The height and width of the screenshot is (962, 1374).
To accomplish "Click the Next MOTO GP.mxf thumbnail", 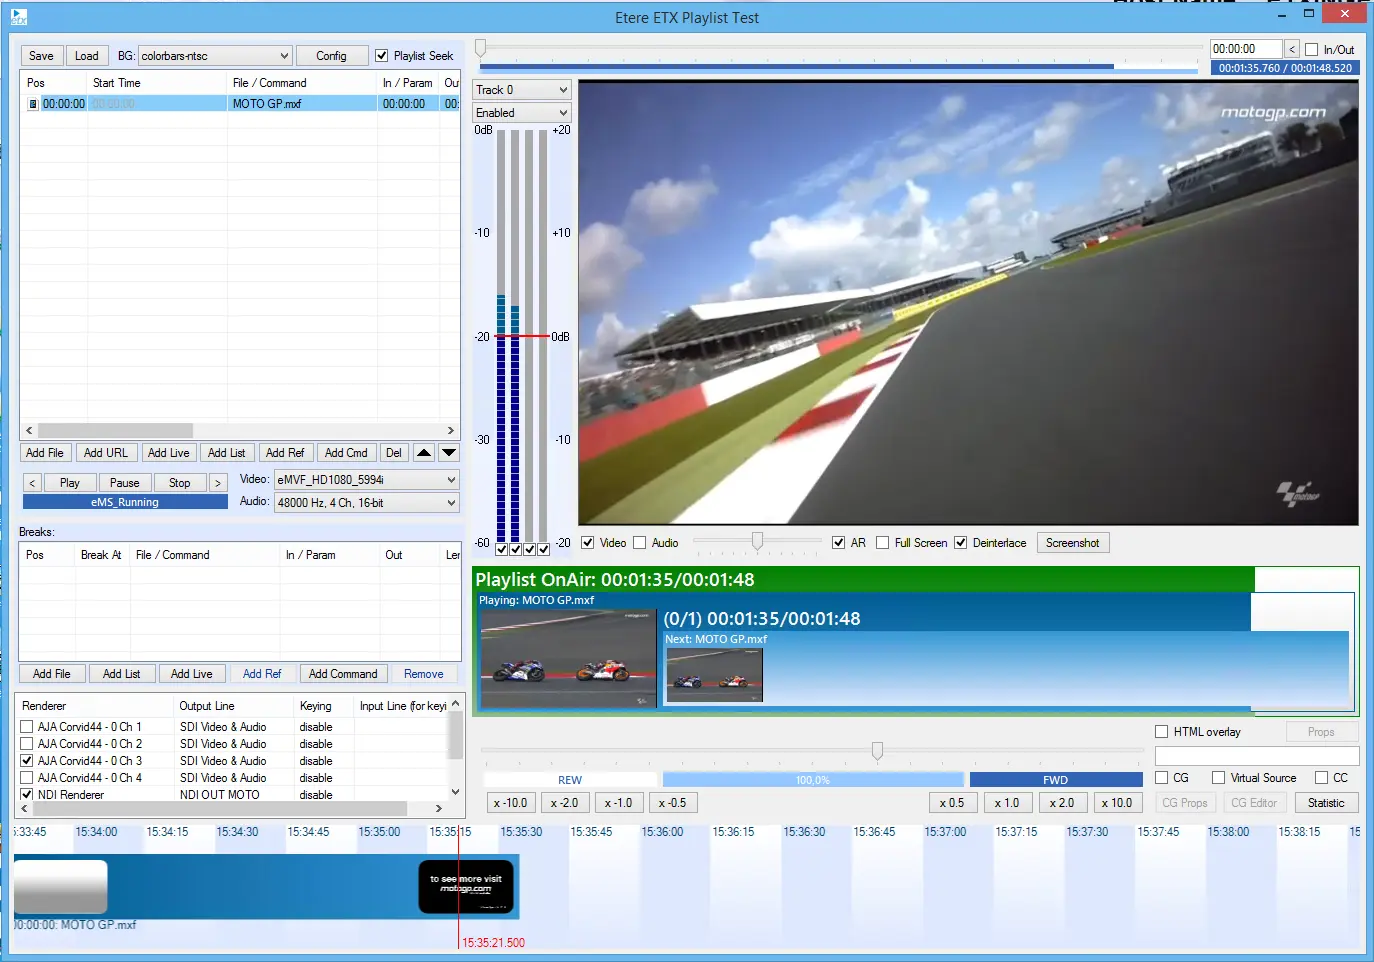I will pyautogui.click(x=714, y=675).
